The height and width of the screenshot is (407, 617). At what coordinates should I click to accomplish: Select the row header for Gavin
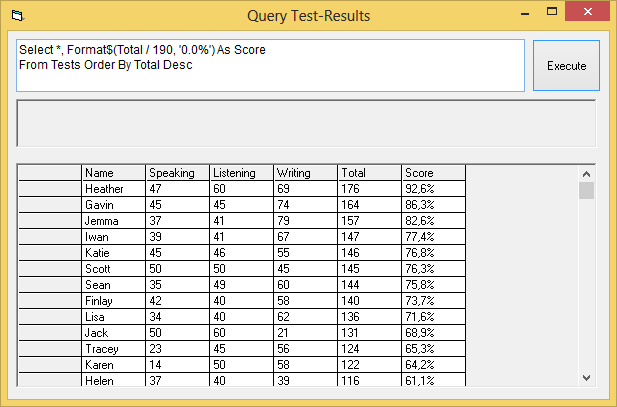[x=50, y=205]
